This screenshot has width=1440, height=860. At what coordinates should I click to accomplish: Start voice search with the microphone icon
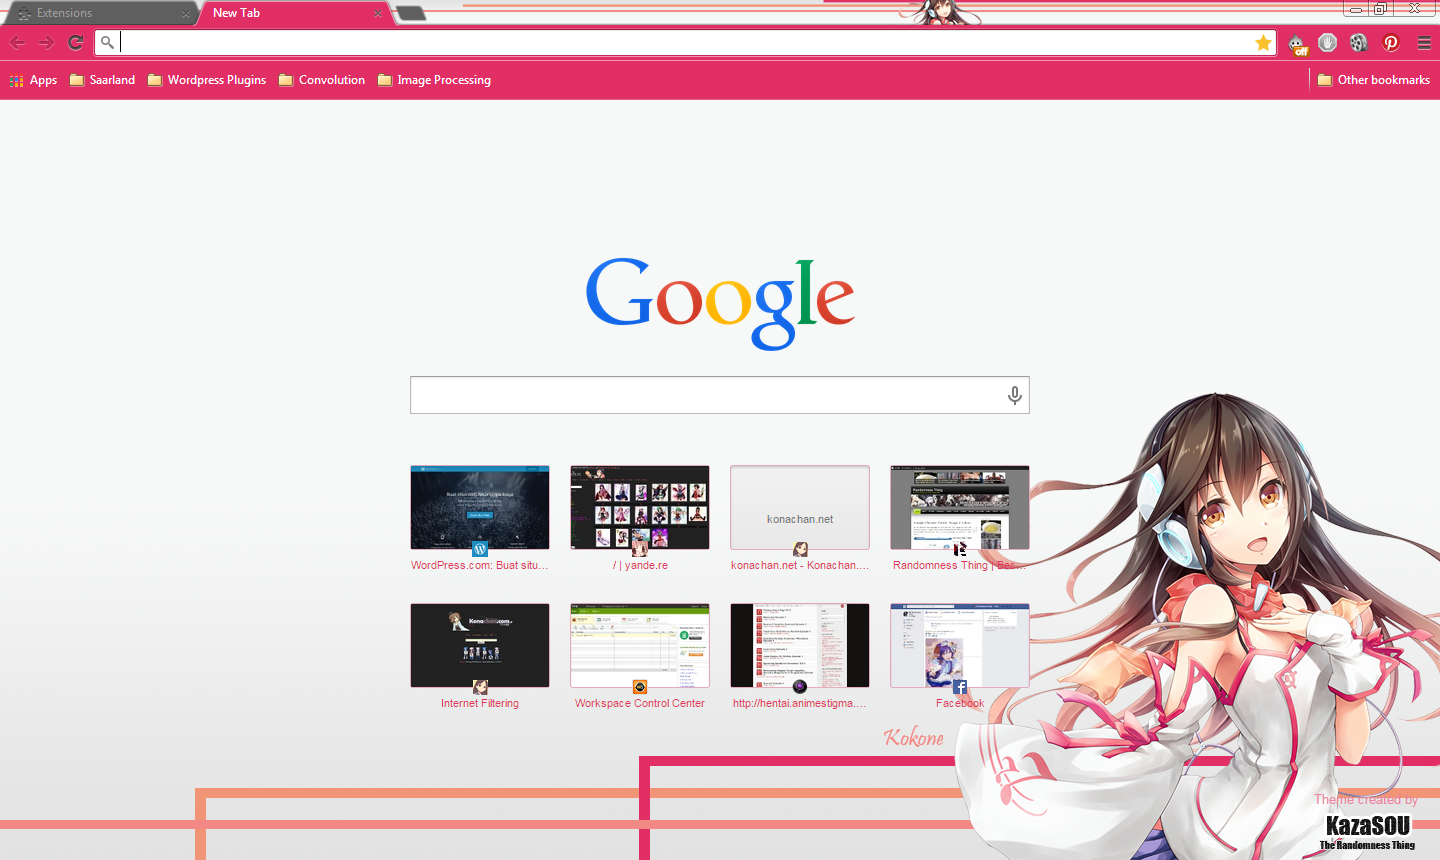pos(1014,396)
